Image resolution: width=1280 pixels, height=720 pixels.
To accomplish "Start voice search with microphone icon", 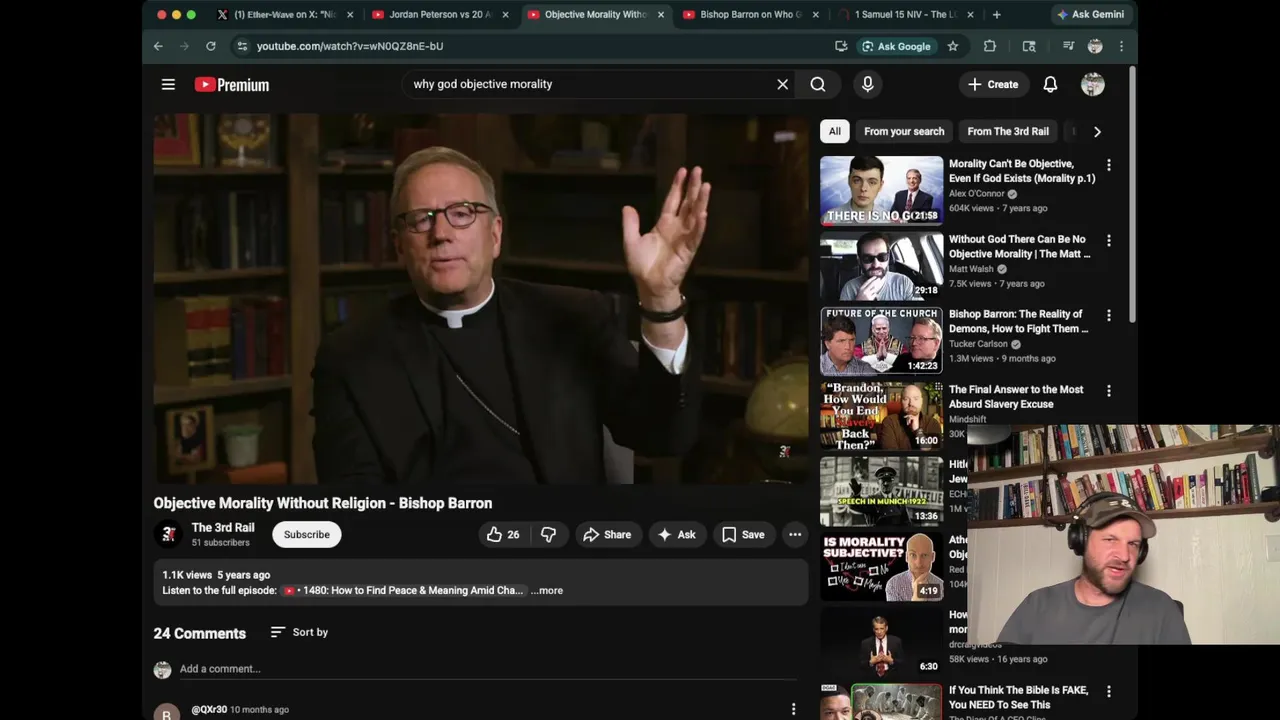I will tap(867, 84).
